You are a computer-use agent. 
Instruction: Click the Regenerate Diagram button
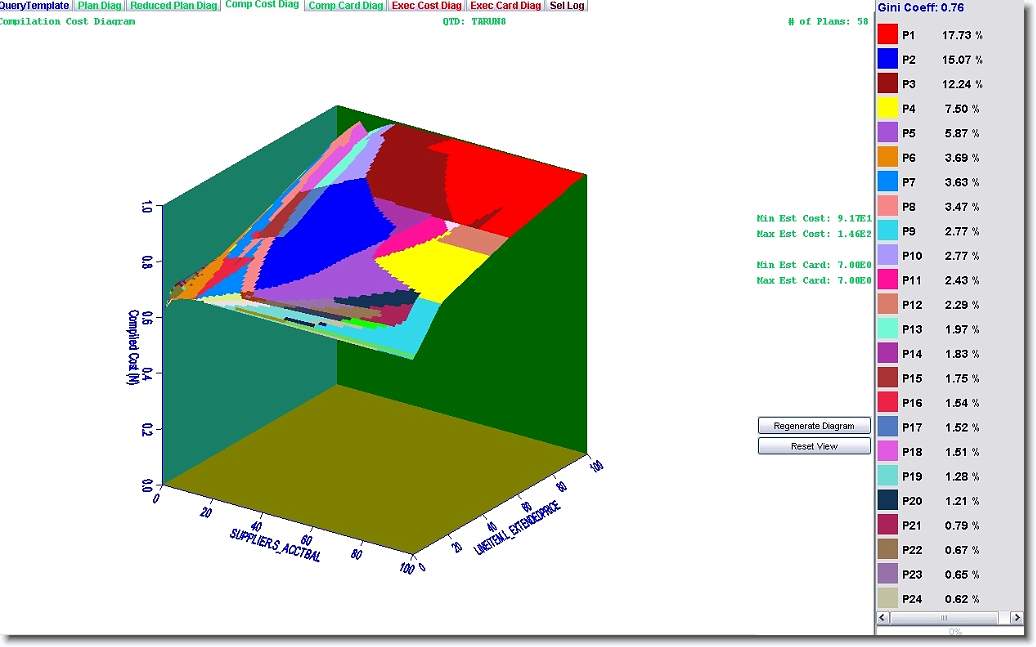tap(814, 426)
